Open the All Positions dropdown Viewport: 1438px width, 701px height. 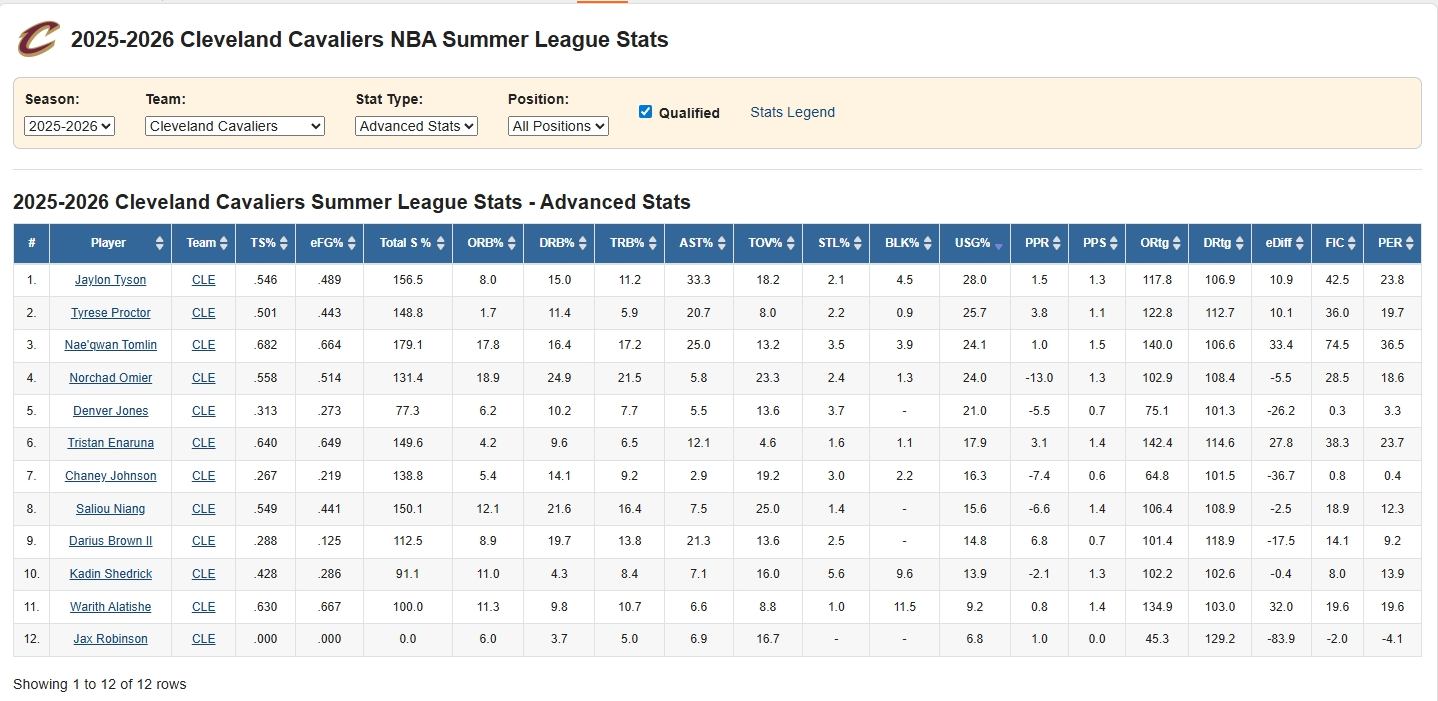coord(558,126)
